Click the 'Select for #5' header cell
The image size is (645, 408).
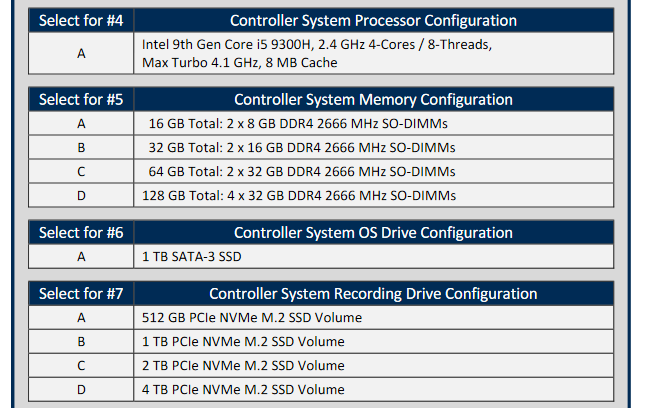[x=81, y=99]
